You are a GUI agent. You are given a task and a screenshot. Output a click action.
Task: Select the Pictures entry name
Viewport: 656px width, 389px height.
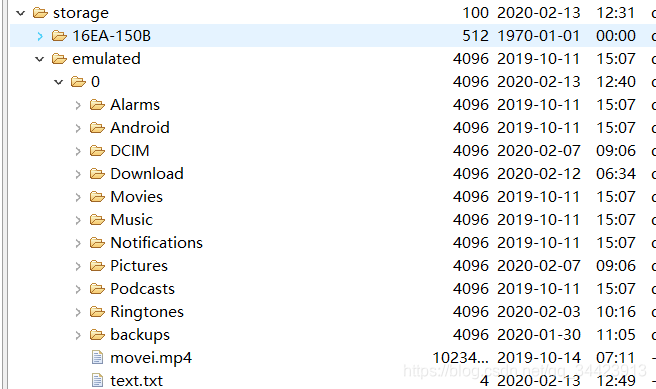coord(139,266)
